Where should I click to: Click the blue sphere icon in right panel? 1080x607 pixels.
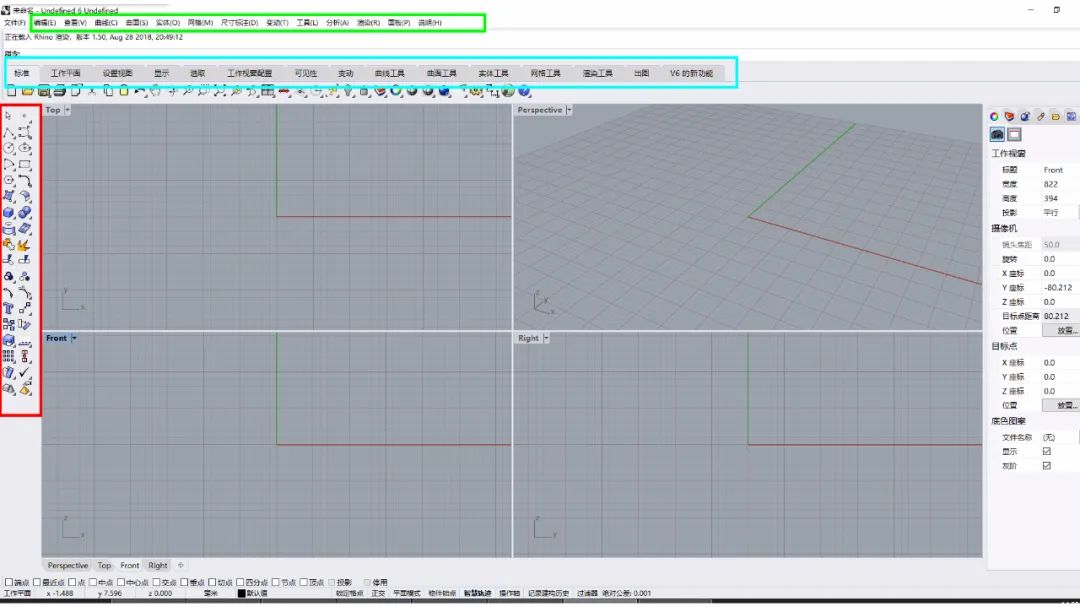click(1025, 116)
